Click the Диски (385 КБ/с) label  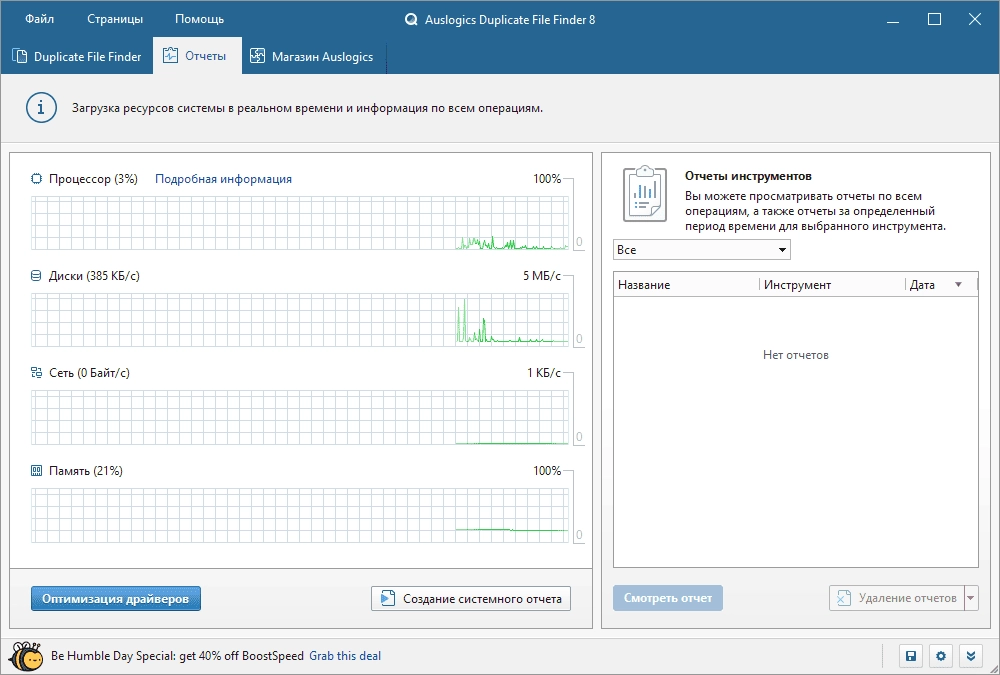(94, 276)
